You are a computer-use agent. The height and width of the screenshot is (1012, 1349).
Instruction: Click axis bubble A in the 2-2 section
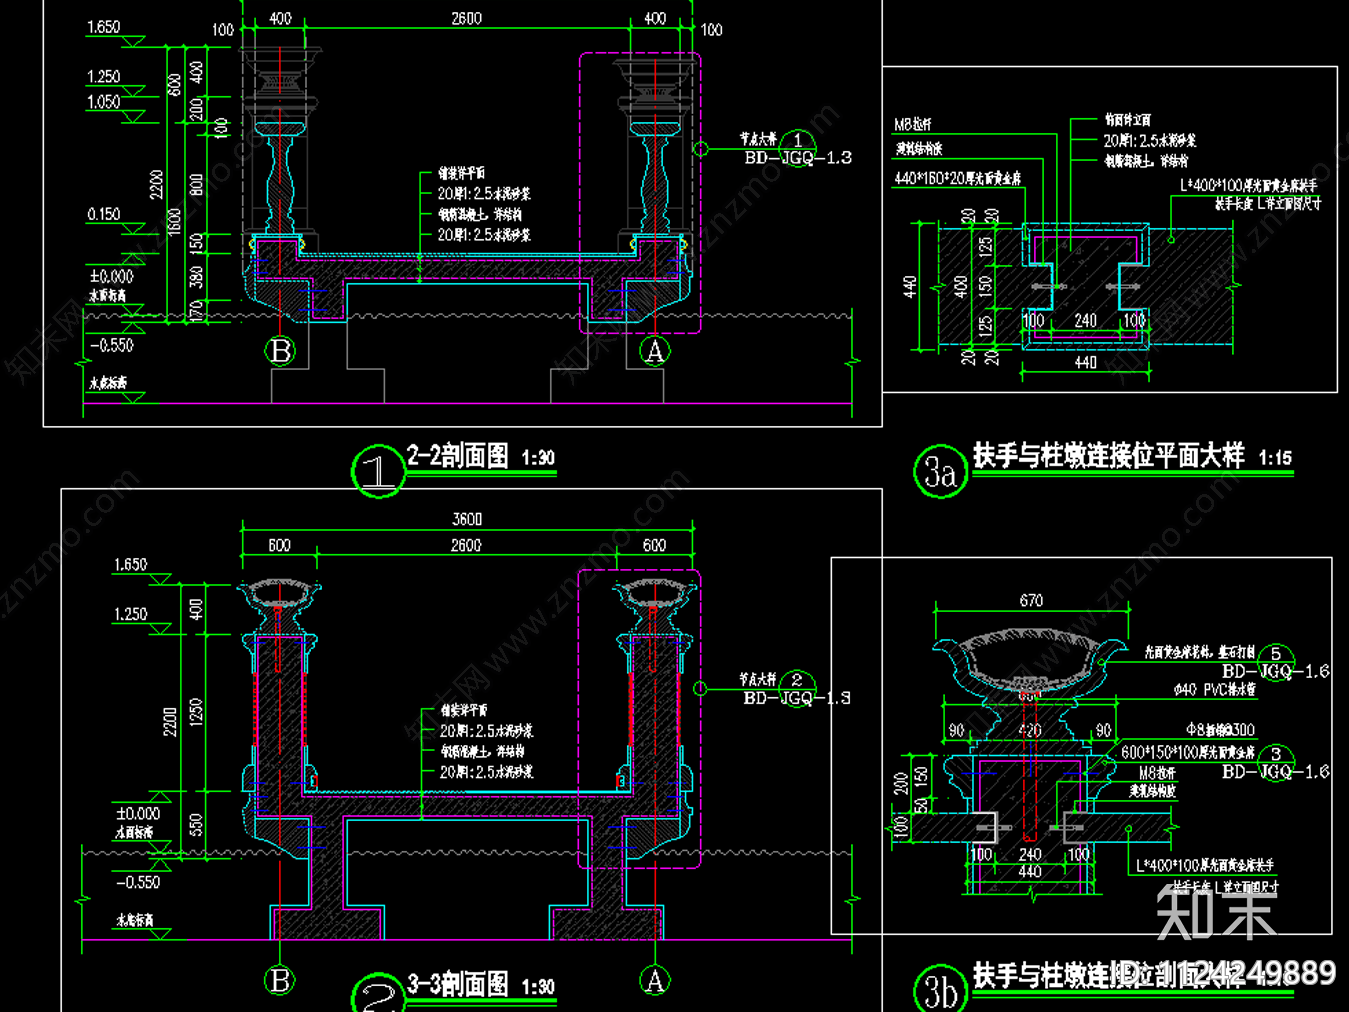(654, 352)
